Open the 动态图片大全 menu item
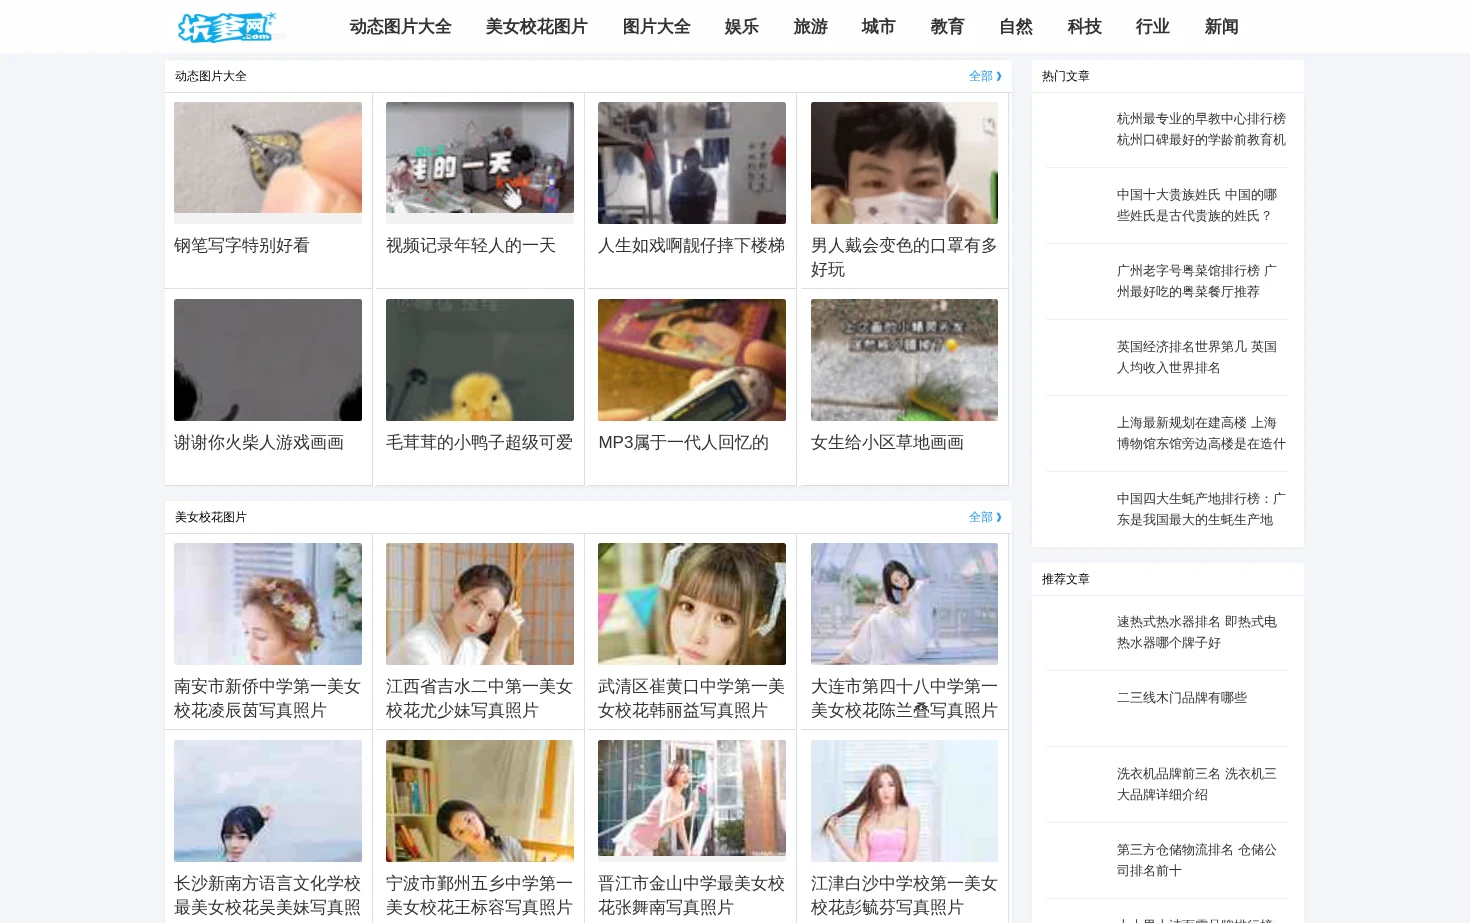This screenshot has height=923, width=1470. pyautogui.click(x=400, y=27)
